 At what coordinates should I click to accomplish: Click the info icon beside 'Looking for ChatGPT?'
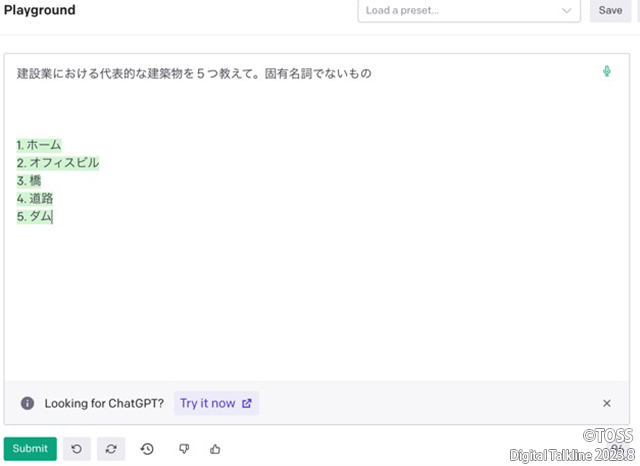pyautogui.click(x=28, y=403)
